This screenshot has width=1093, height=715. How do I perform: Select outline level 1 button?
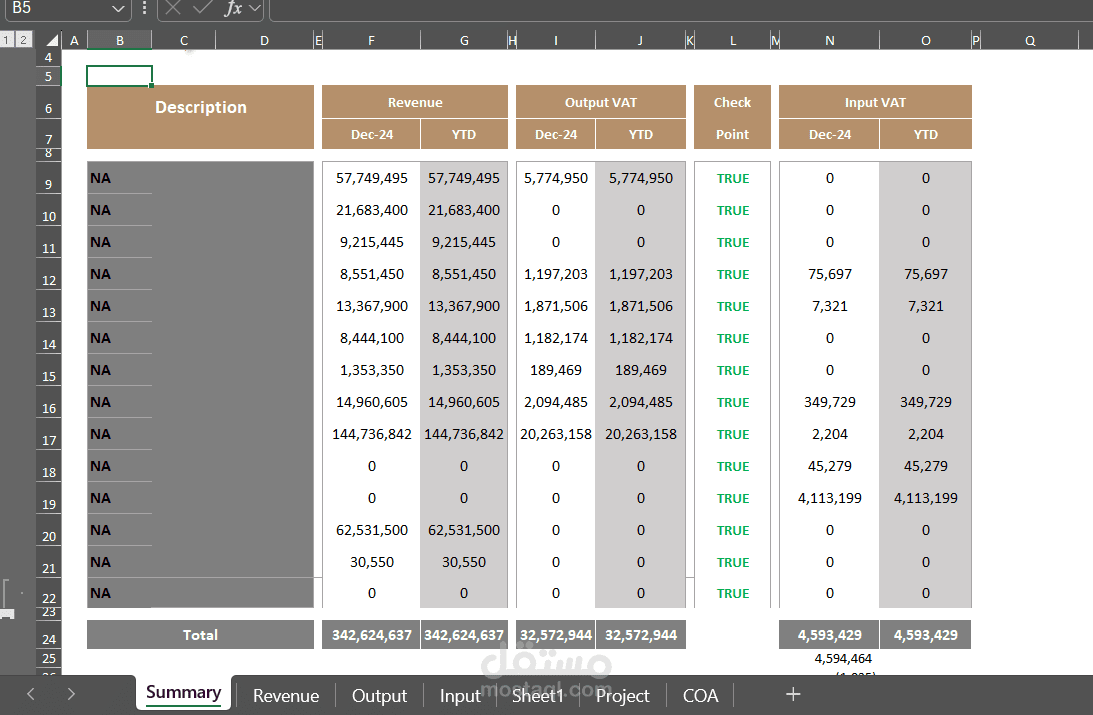6,40
